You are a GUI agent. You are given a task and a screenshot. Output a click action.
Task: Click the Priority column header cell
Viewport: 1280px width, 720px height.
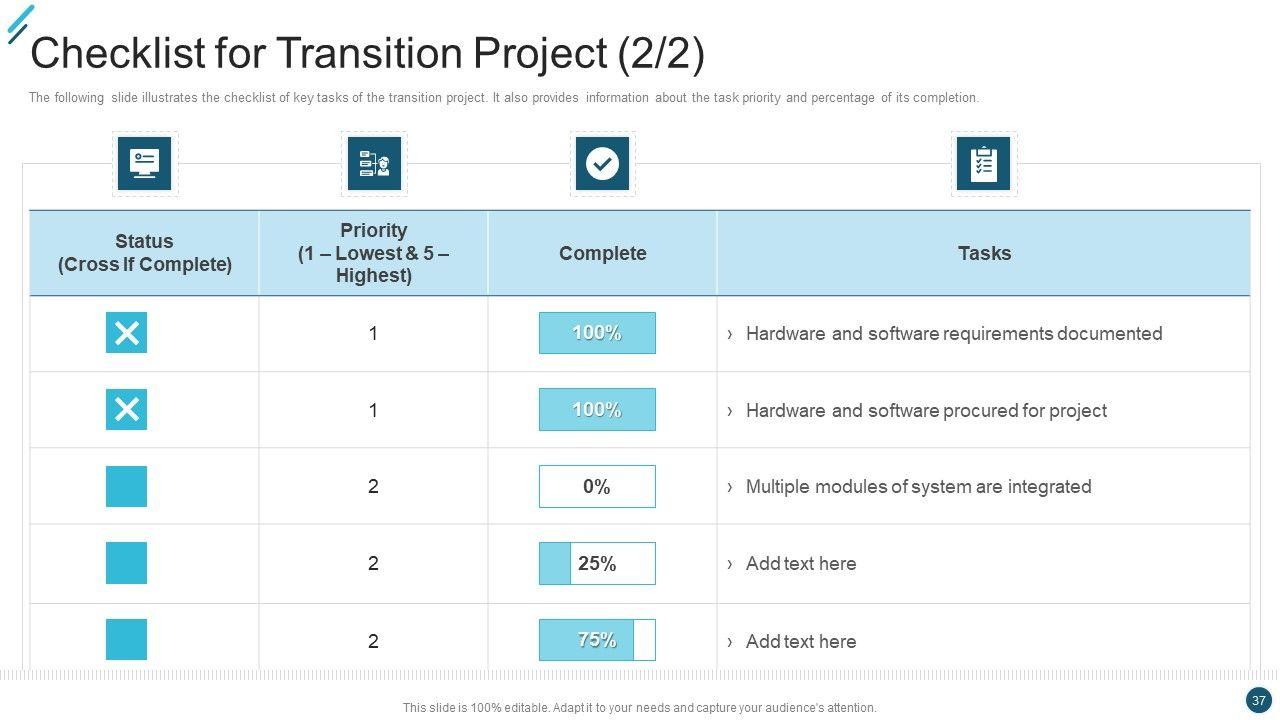tap(373, 253)
